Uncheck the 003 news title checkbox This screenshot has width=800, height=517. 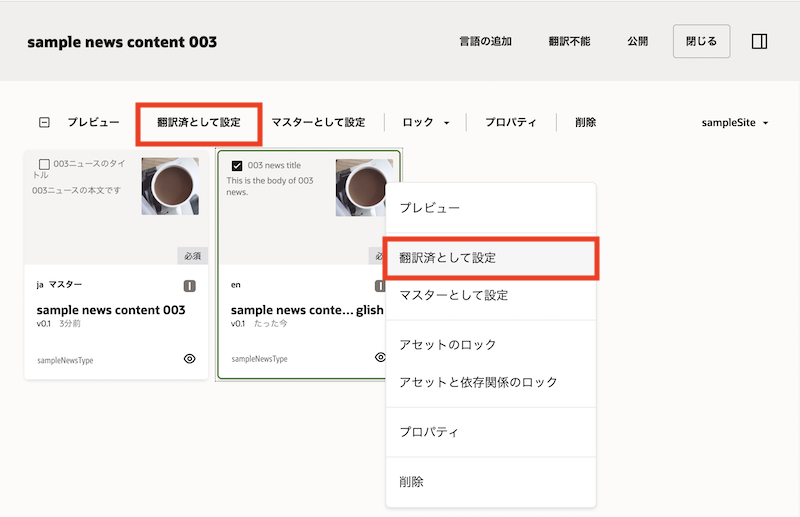(x=237, y=166)
